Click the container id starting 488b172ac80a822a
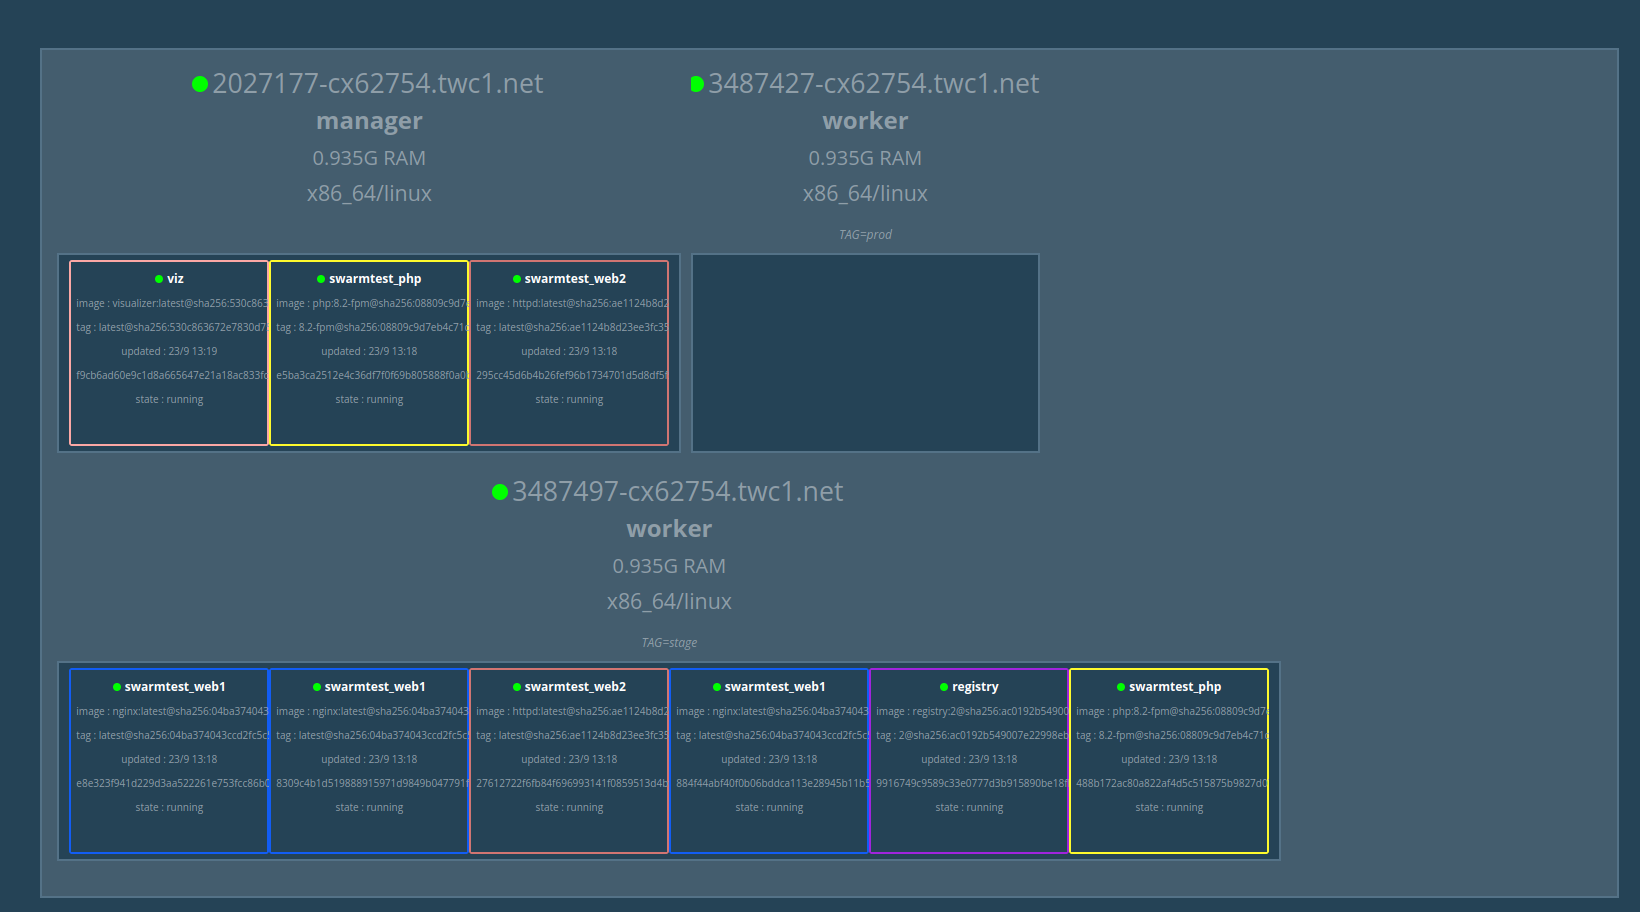The image size is (1640, 912). click(1172, 783)
